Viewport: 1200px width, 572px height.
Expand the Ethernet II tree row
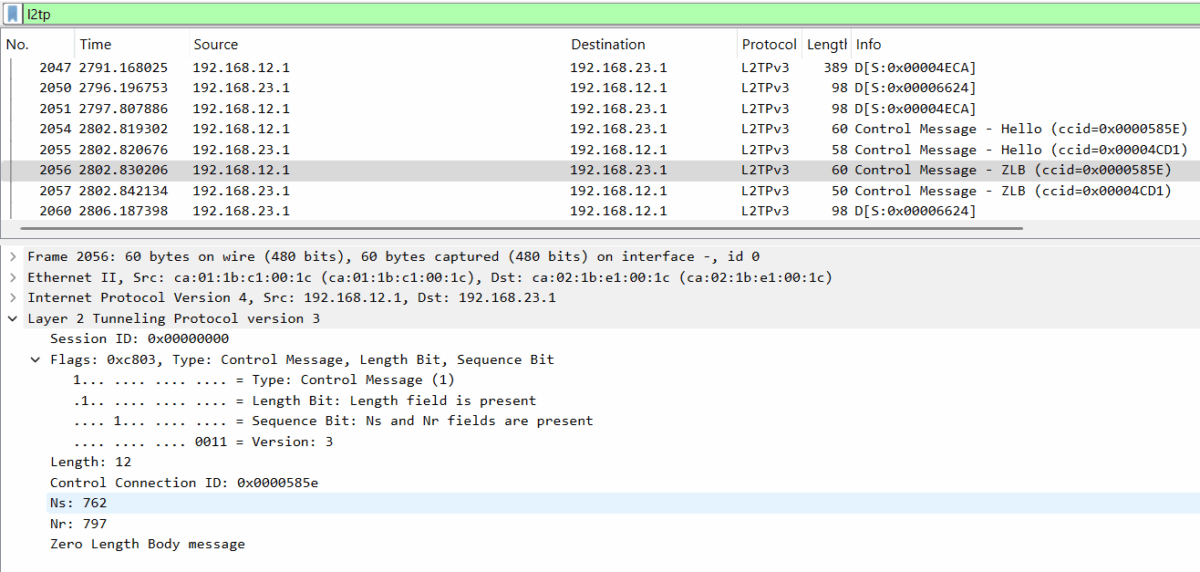point(12,277)
